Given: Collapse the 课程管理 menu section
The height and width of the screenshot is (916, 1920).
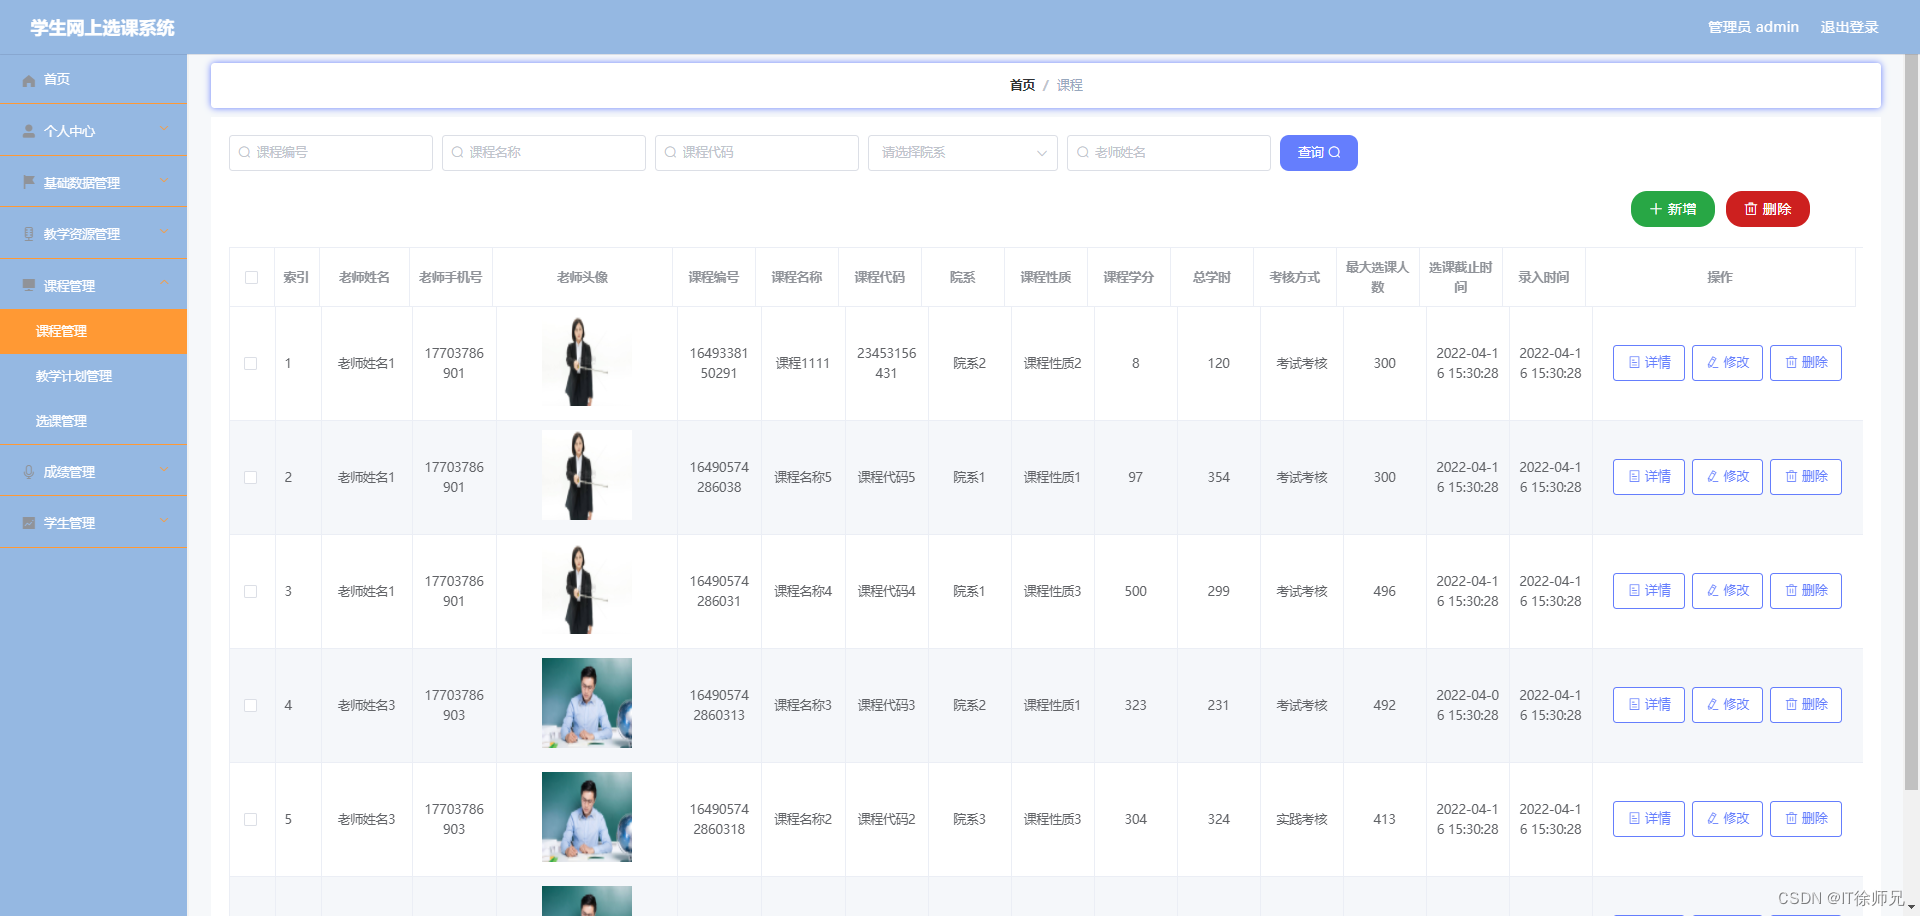Looking at the screenshot, I should pos(94,284).
